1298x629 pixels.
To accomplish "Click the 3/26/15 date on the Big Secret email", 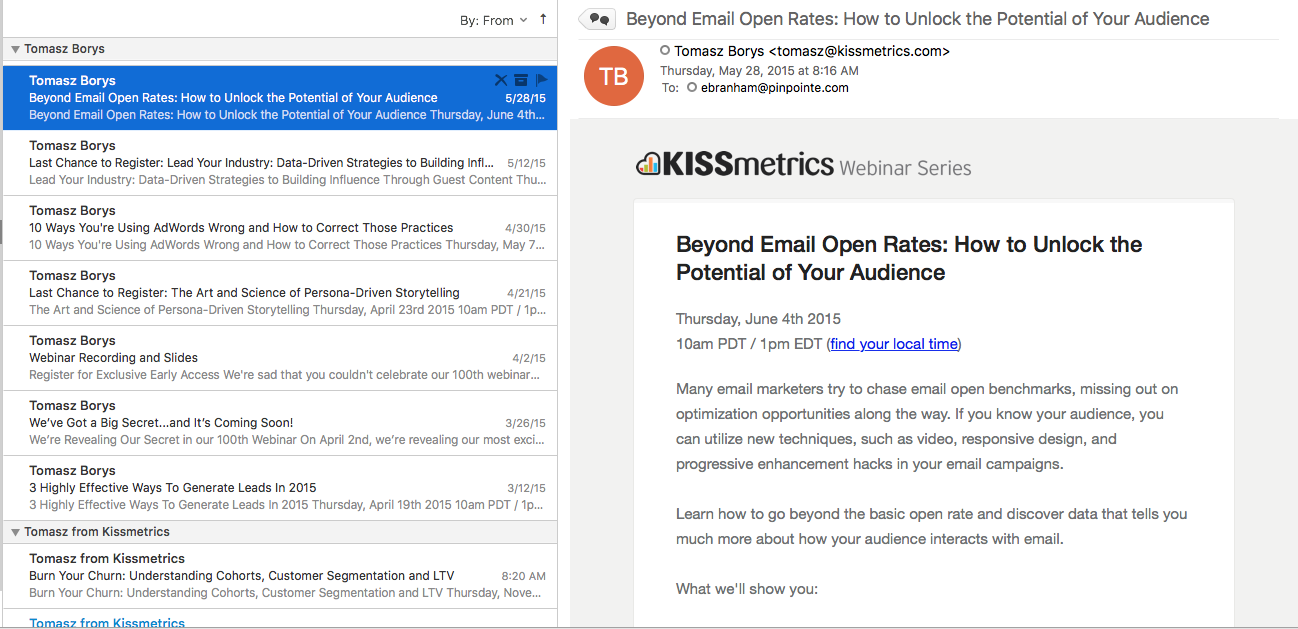I will [x=525, y=423].
